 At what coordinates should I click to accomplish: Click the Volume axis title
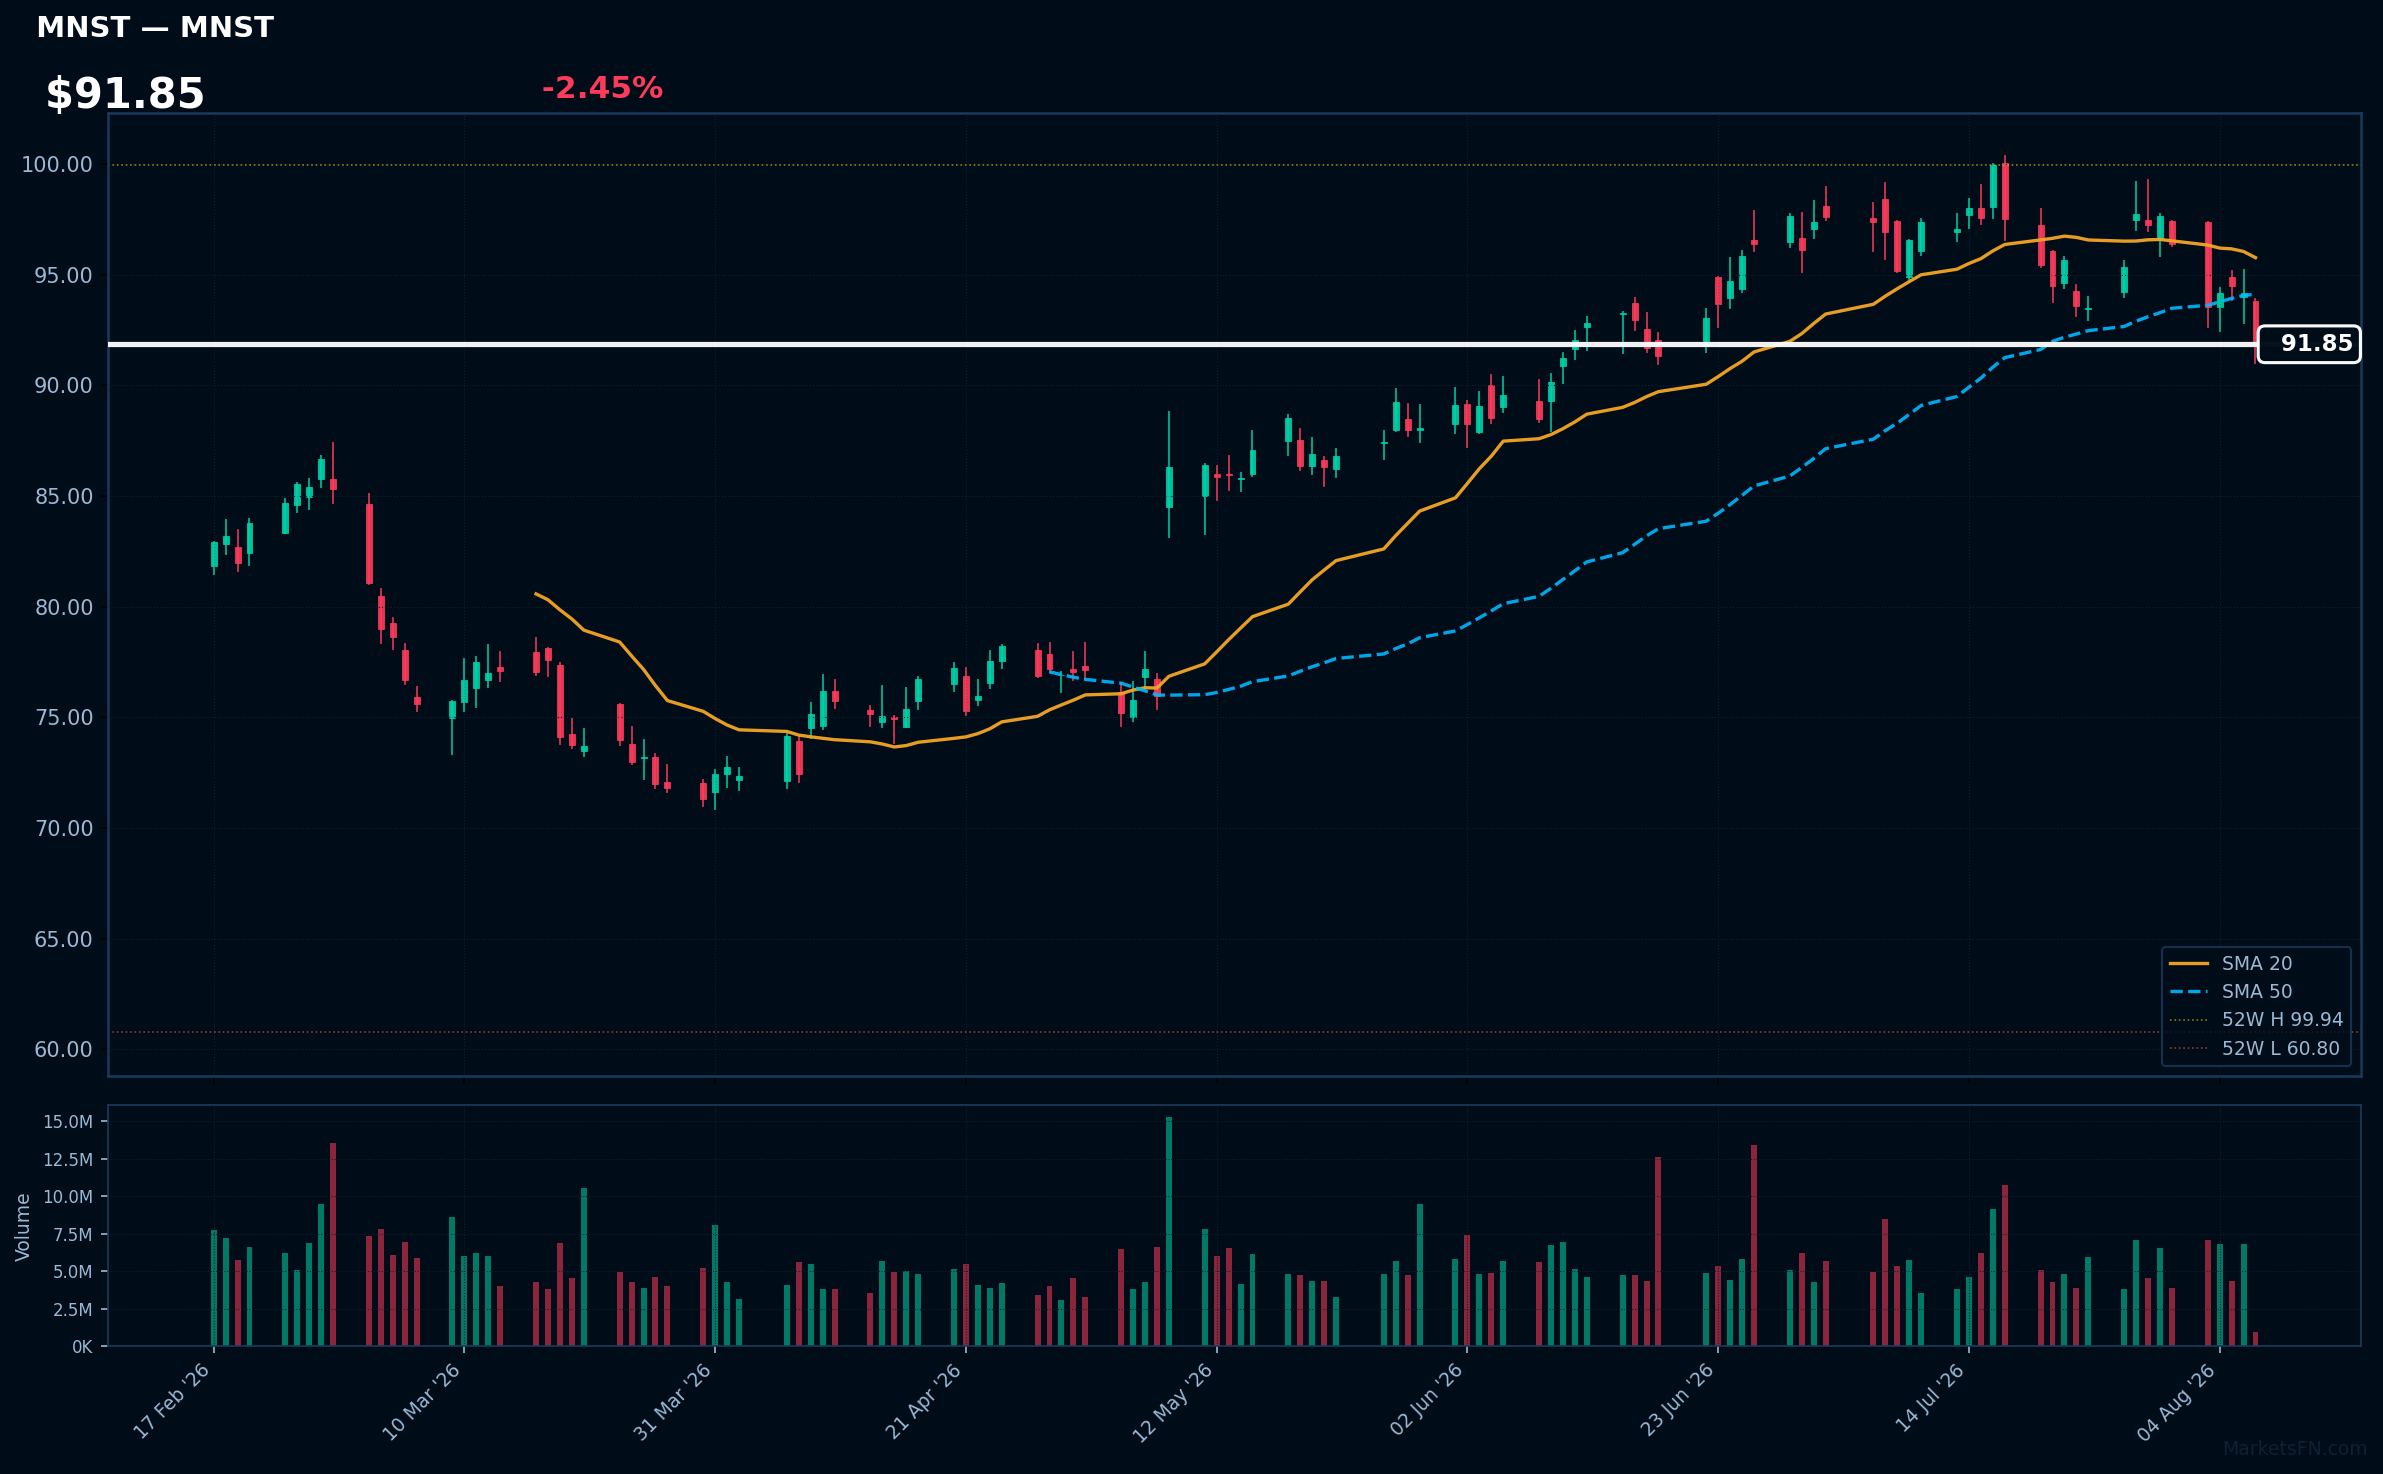point(23,1227)
